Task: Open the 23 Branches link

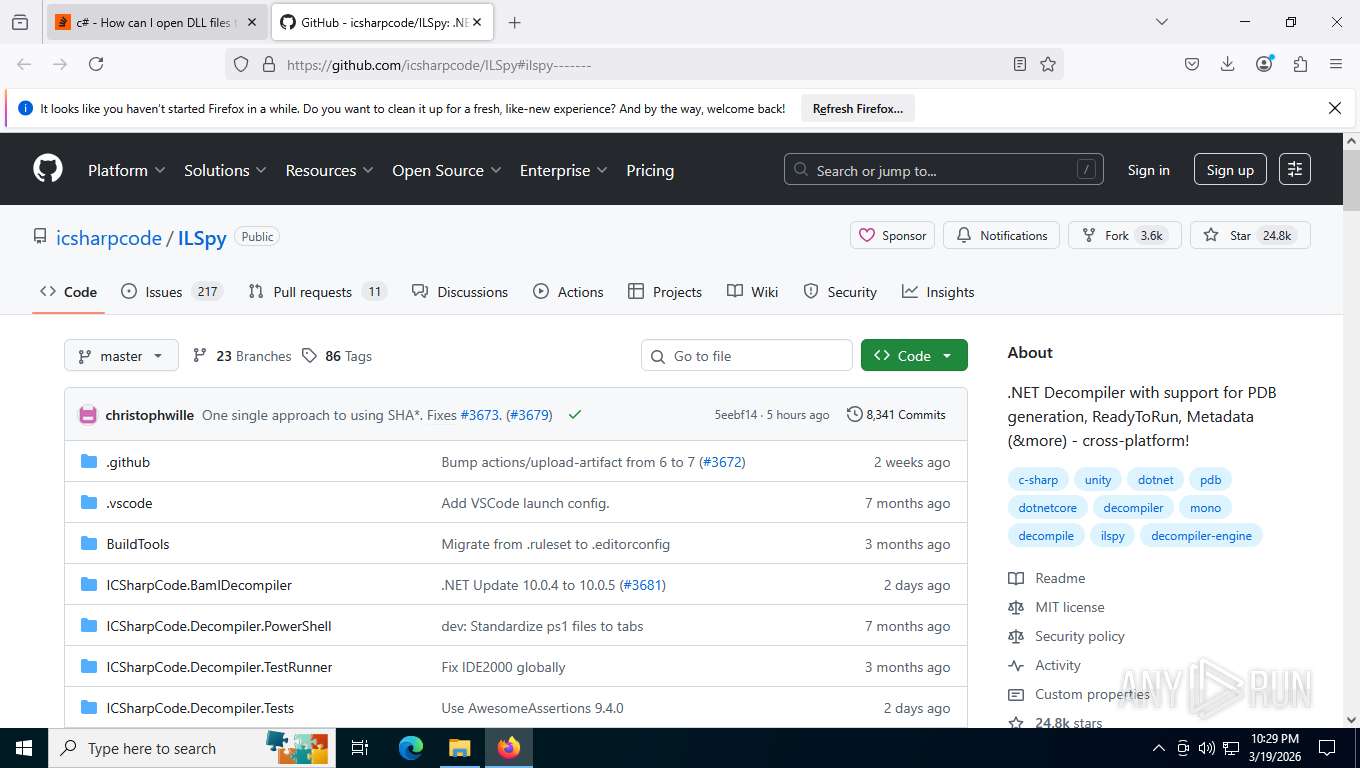Action: click(x=242, y=356)
